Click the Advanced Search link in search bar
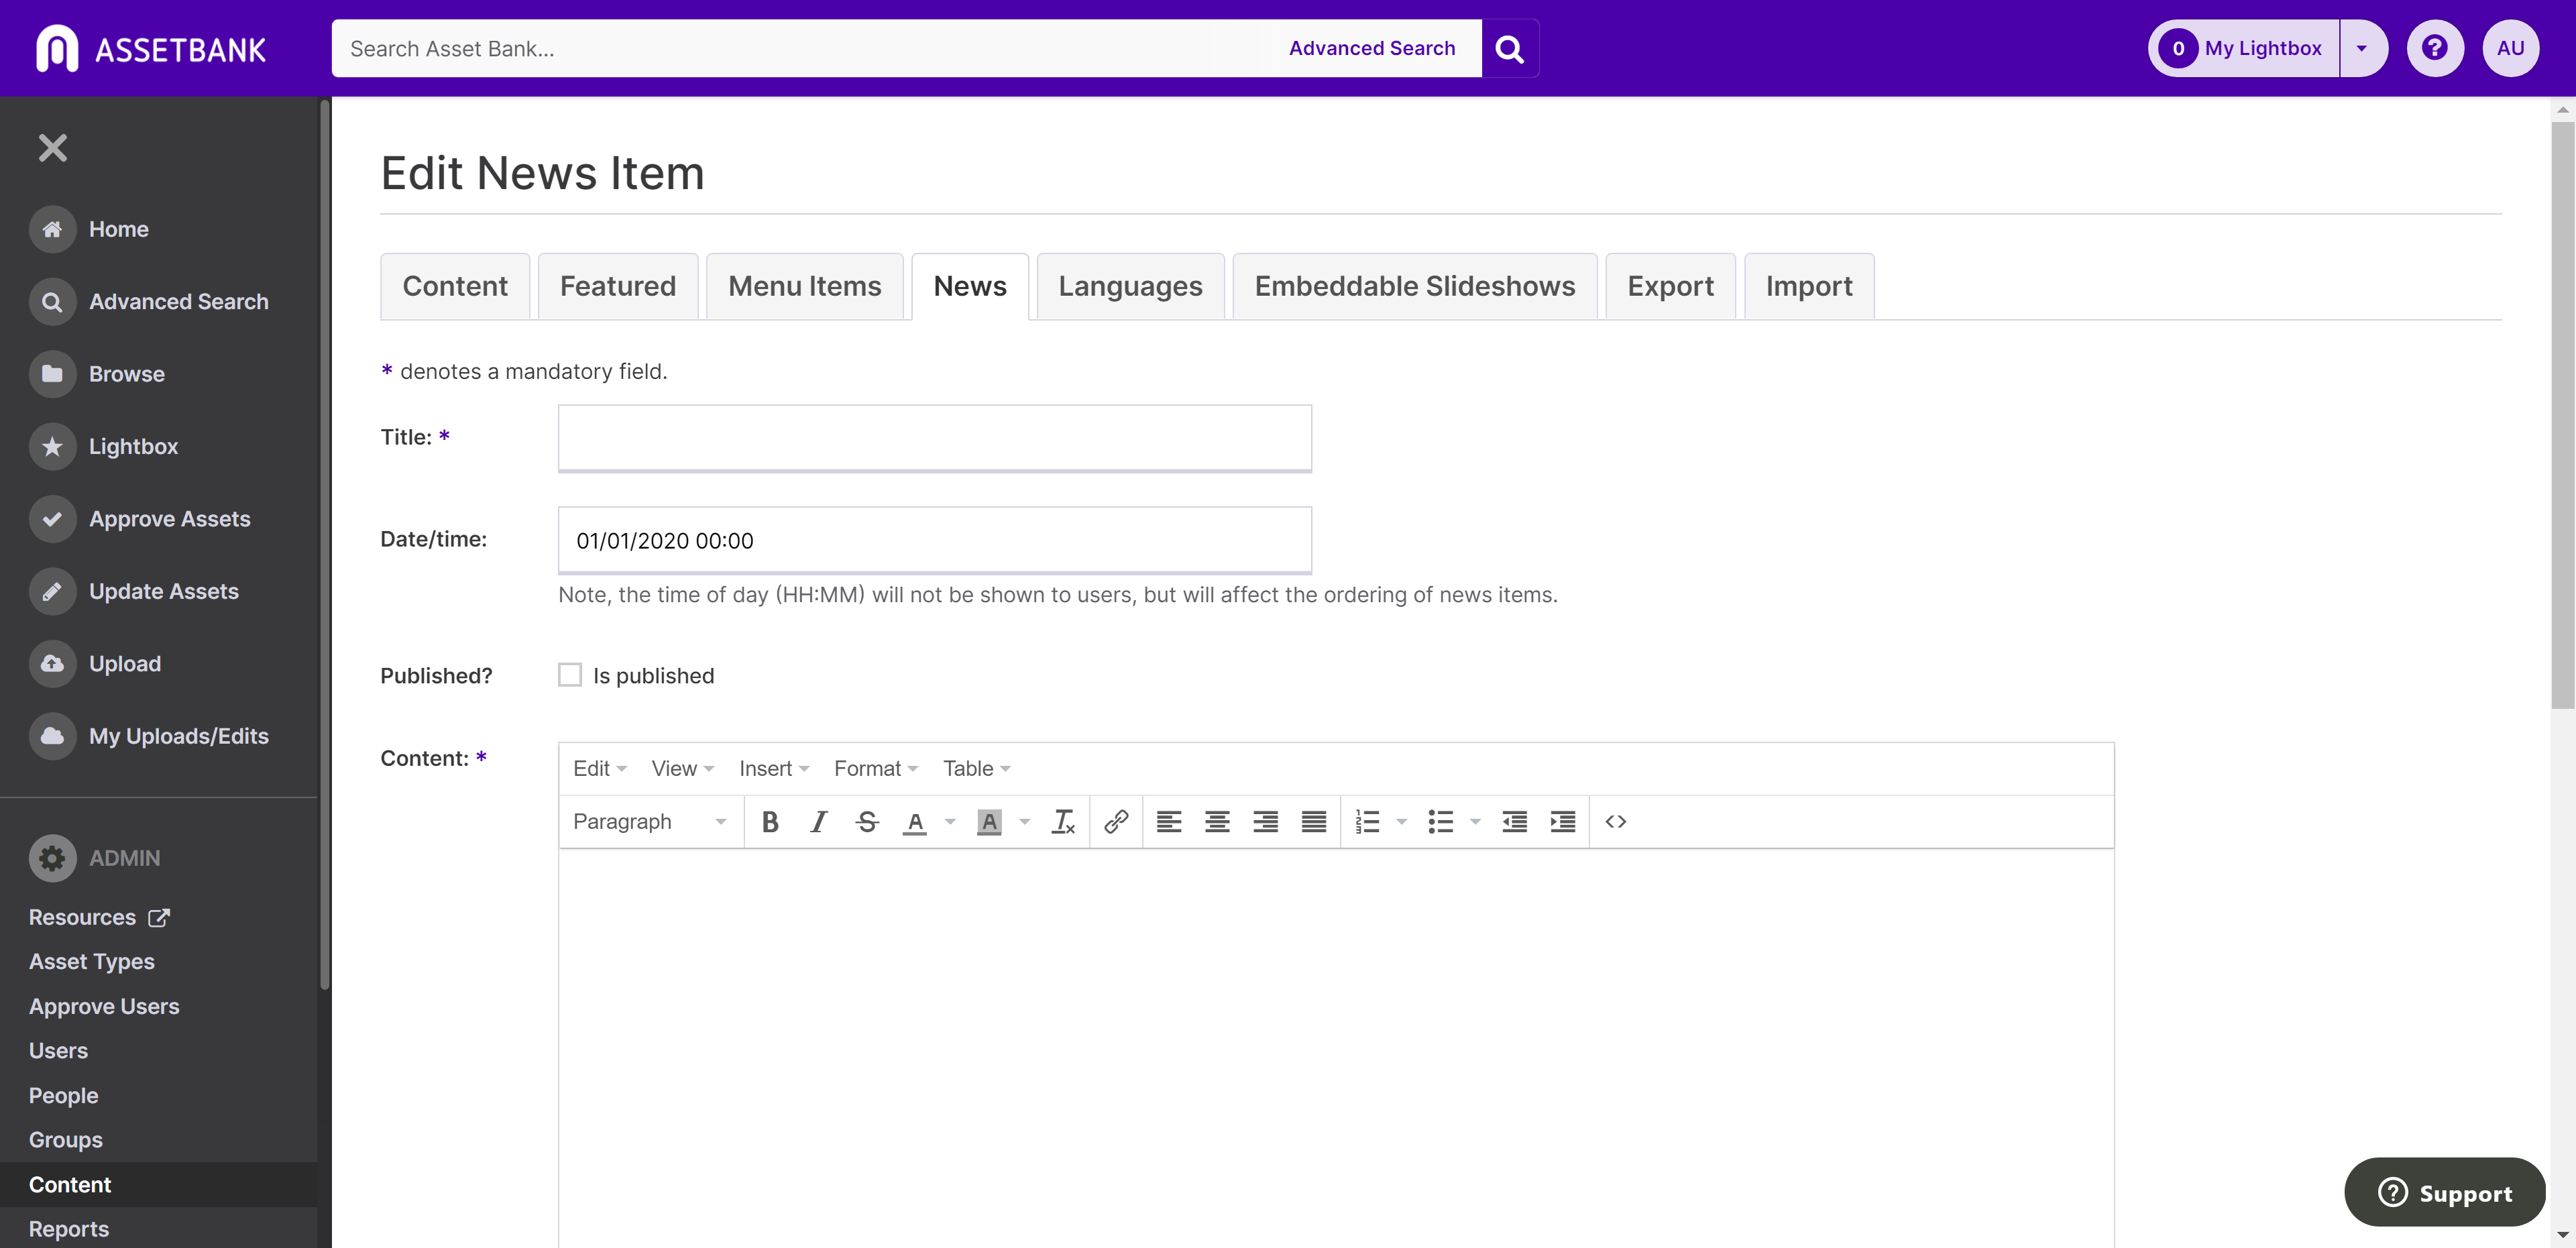 pyautogui.click(x=1372, y=48)
